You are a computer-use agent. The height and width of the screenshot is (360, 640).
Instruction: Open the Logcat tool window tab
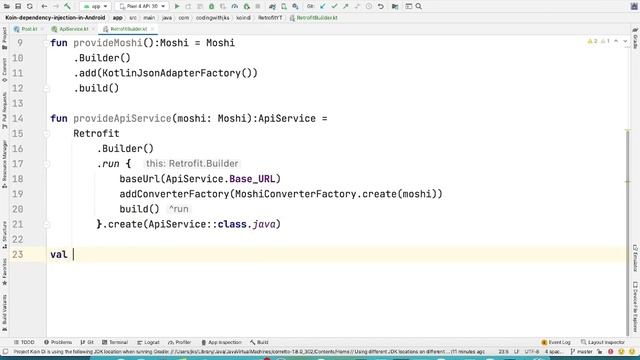[x=148, y=342]
